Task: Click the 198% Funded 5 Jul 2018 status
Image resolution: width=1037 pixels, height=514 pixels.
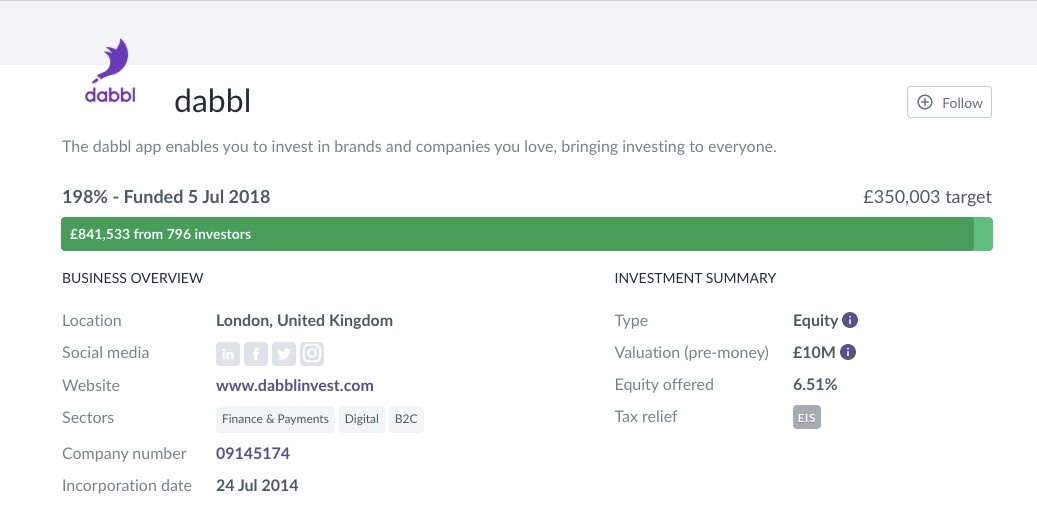Action: tap(166, 197)
